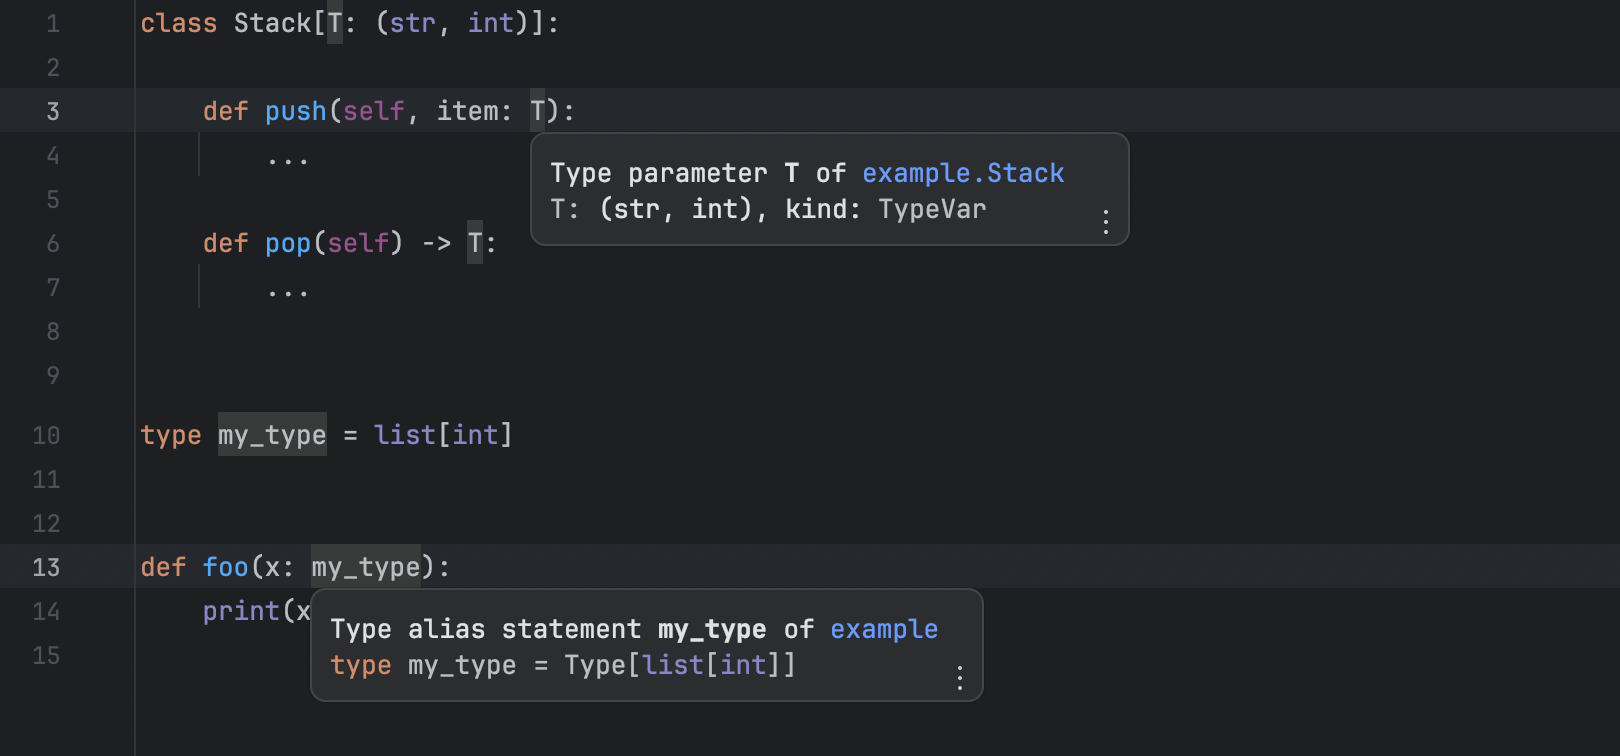Open more options in Type parameter T popup
Screen dimensions: 1620x756
click(x=1105, y=221)
